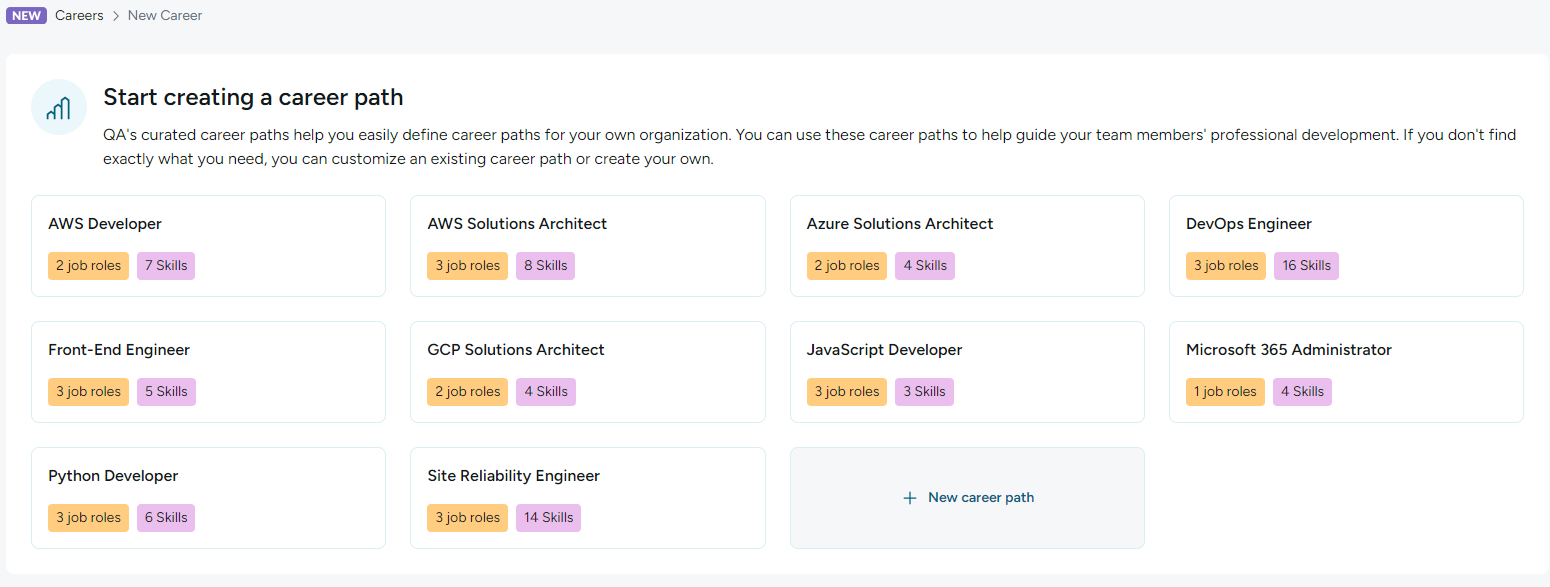Choose Microsoft 365 Administrator career path
The image size is (1550, 587).
tap(1346, 372)
